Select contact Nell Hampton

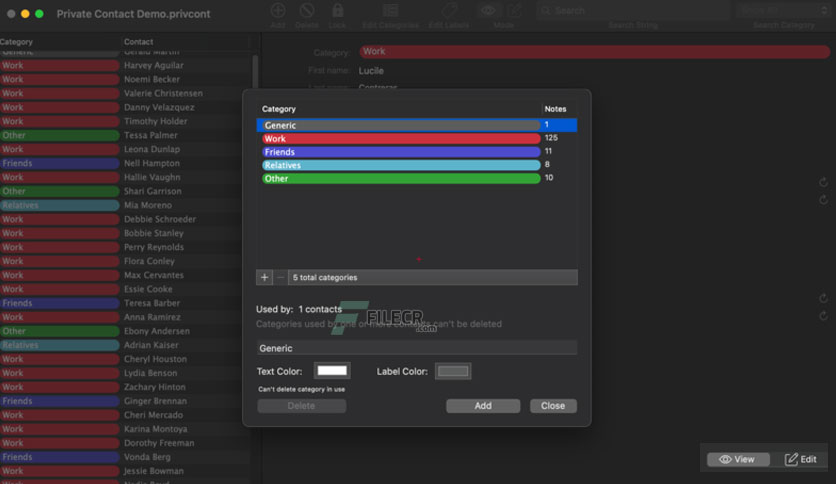[151, 163]
